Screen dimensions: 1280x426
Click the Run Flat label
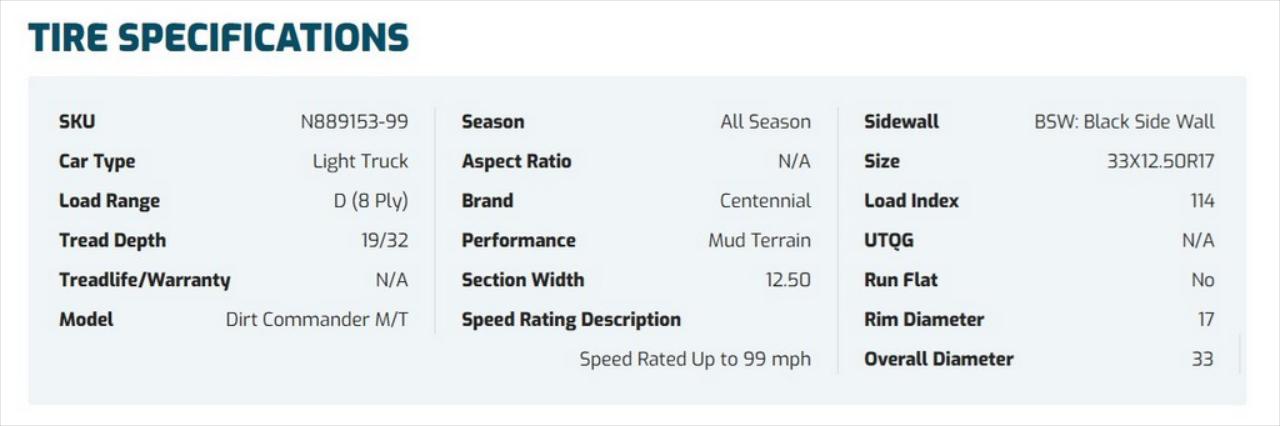pos(901,280)
